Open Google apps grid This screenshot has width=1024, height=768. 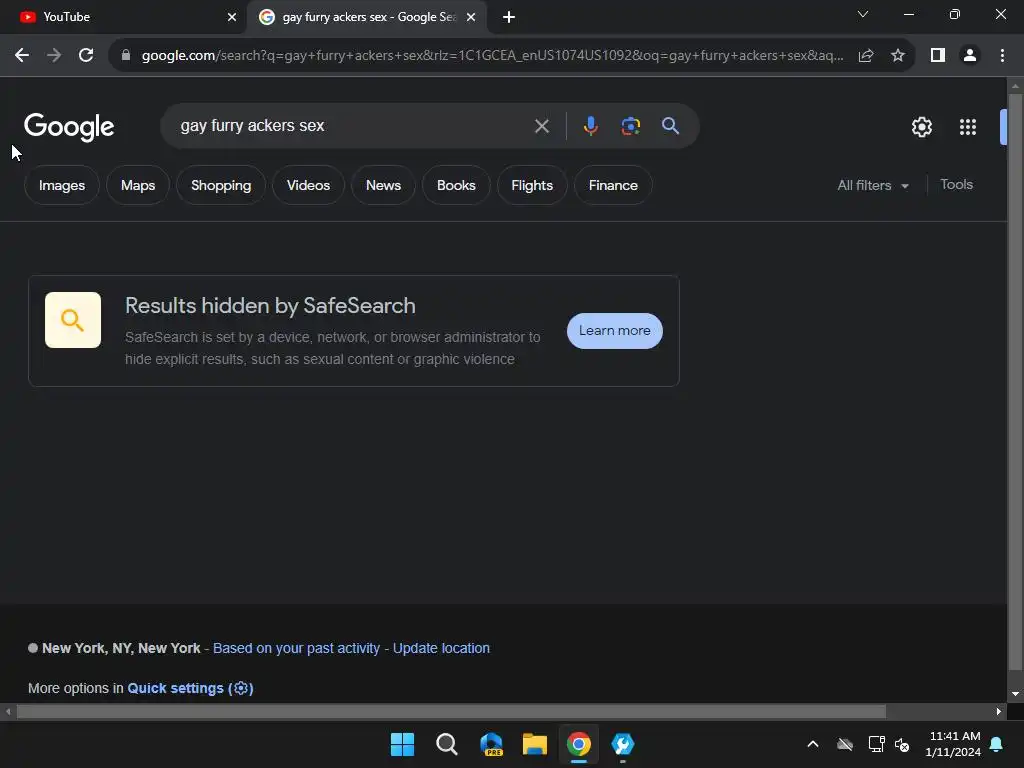[968, 127]
